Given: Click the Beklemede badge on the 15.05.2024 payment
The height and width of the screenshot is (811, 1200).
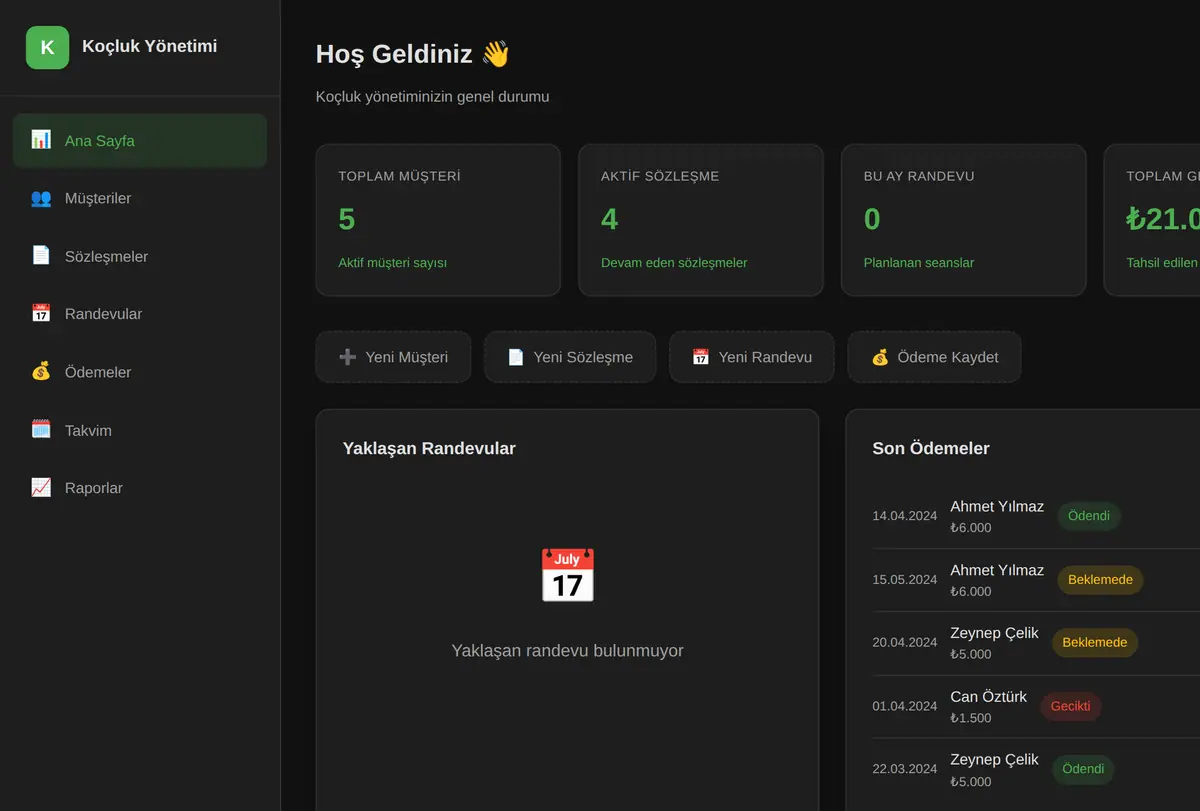Looking at the screenshot, I should pyautogui.click(x=1100, y=580).
